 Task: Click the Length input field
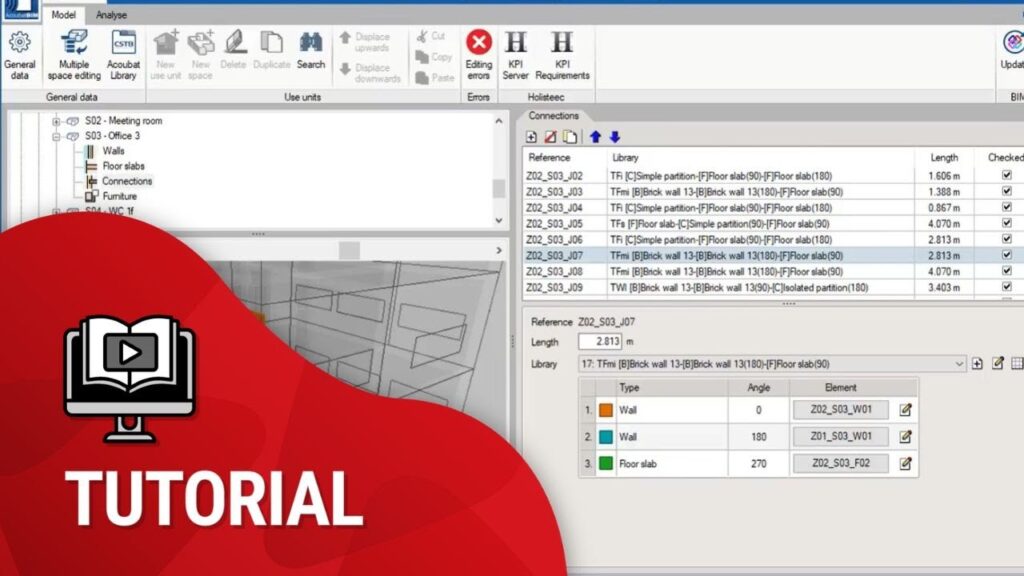(600, 342)
